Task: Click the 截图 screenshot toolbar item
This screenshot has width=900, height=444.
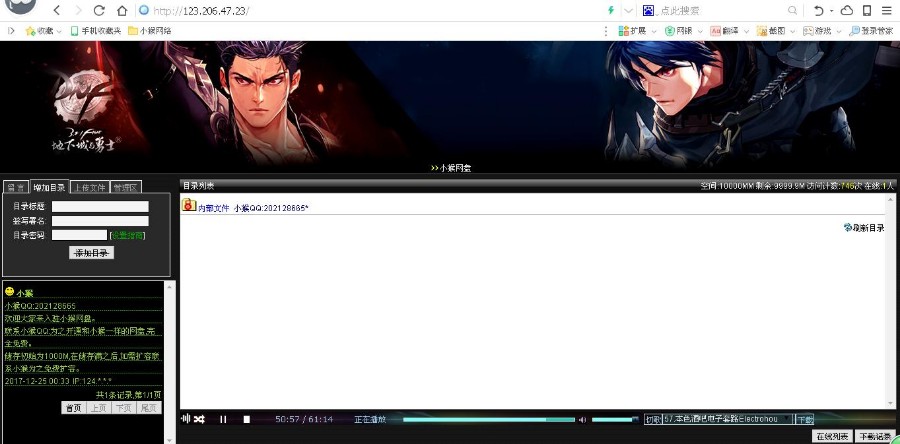Action: (770, 31)
